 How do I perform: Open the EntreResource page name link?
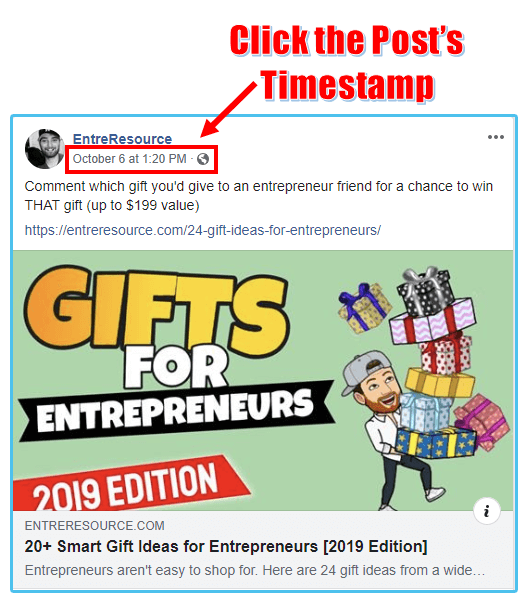point(122,139)
